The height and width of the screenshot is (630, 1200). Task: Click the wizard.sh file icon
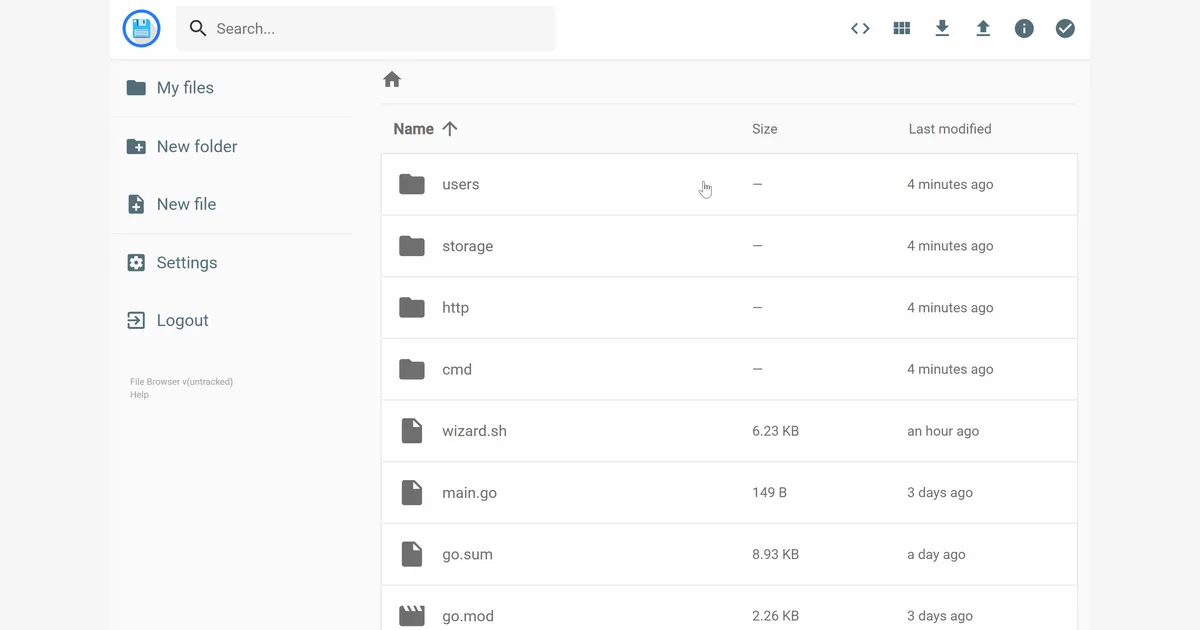[x=412, y=431]
